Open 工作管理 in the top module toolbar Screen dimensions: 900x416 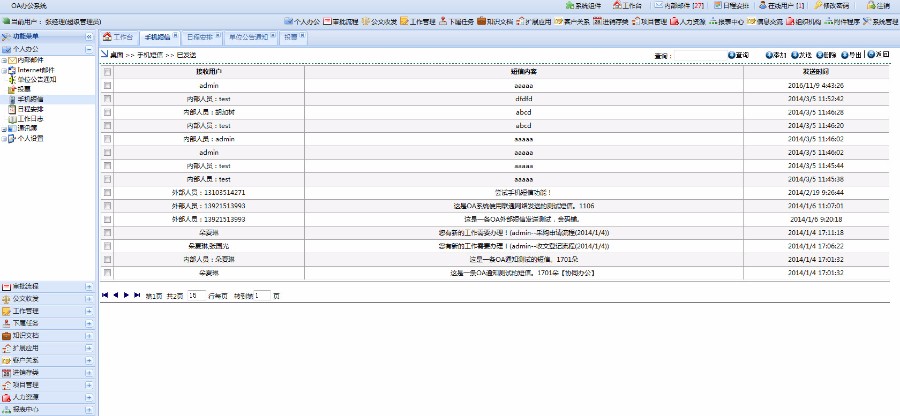tap(418, 21)
